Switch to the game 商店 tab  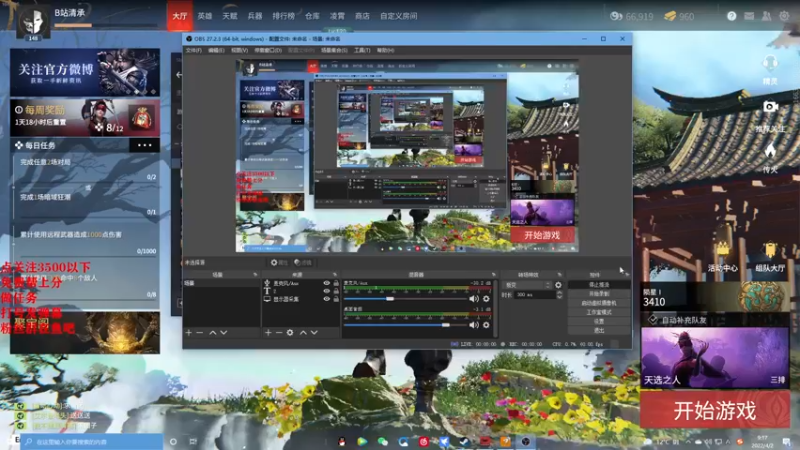coord(362,16)
